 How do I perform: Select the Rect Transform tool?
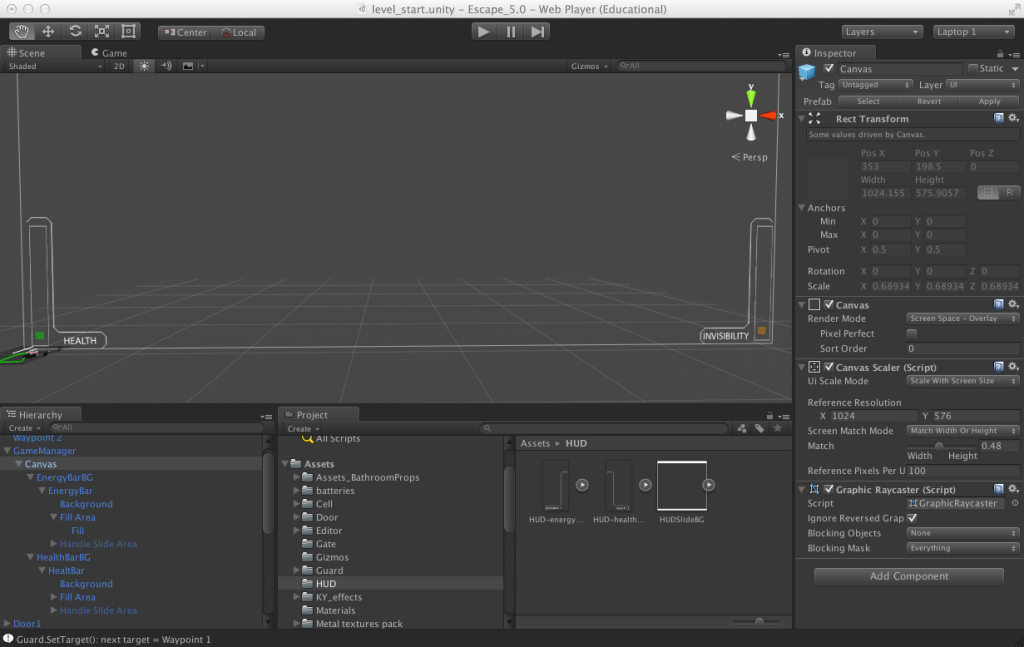click(x=127, y=31)
